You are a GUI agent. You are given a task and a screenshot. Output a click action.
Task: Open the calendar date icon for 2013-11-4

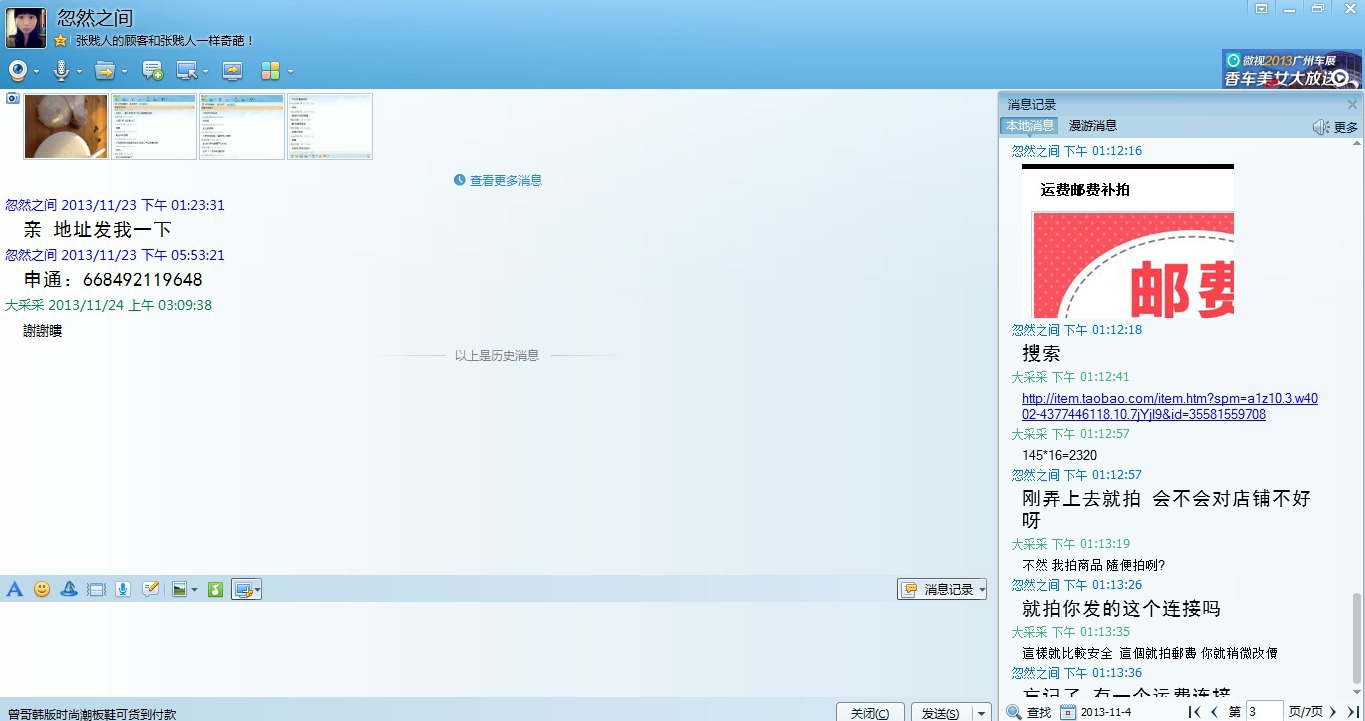1068,712
